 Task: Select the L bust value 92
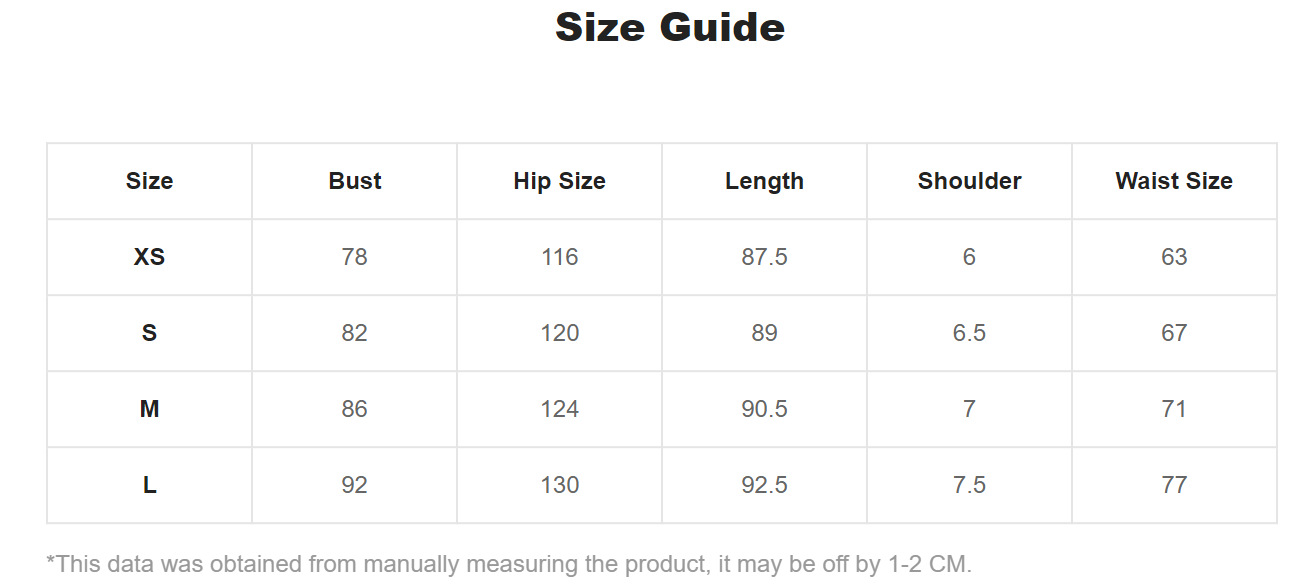point(355,485)
